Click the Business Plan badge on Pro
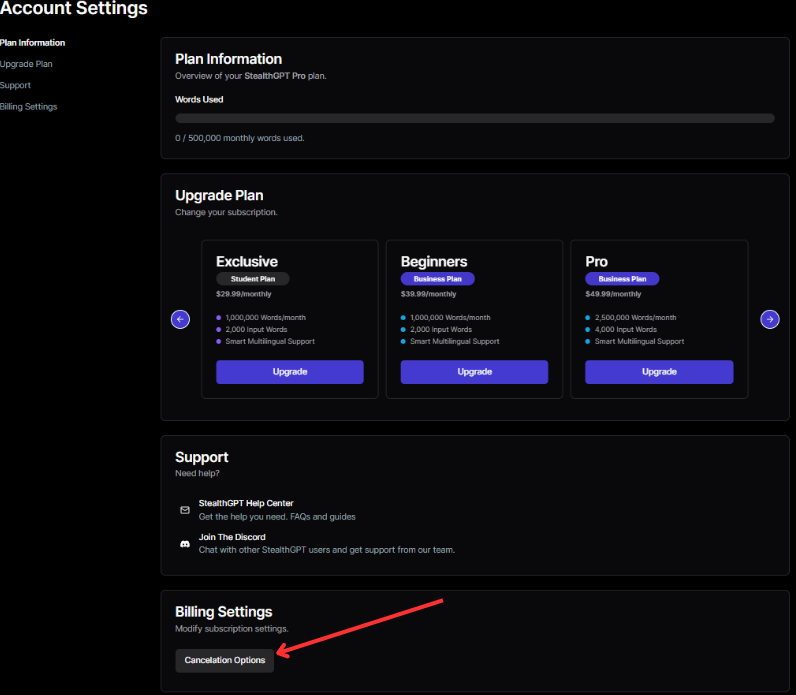 pyautogui.click(x=622, y=279)
